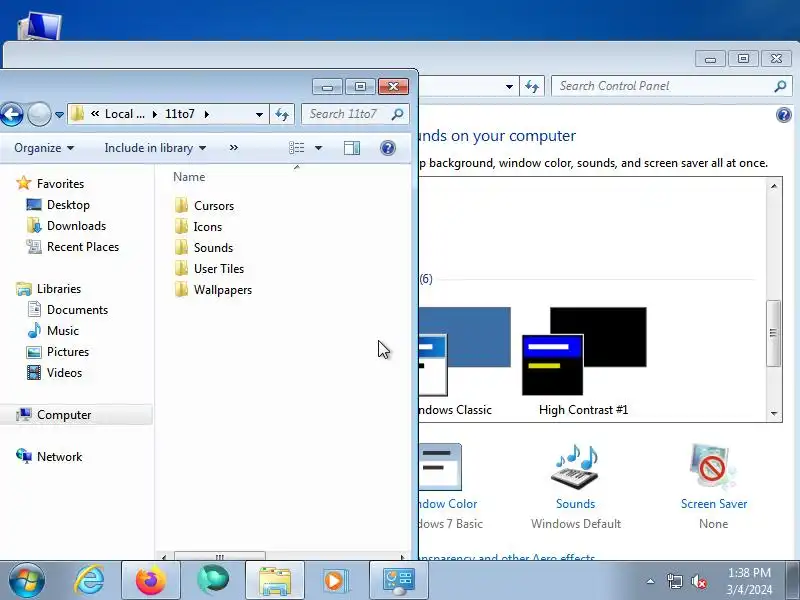800x600 pixels.
Task: Open the Music library
Action: click(x=53, y=331)
